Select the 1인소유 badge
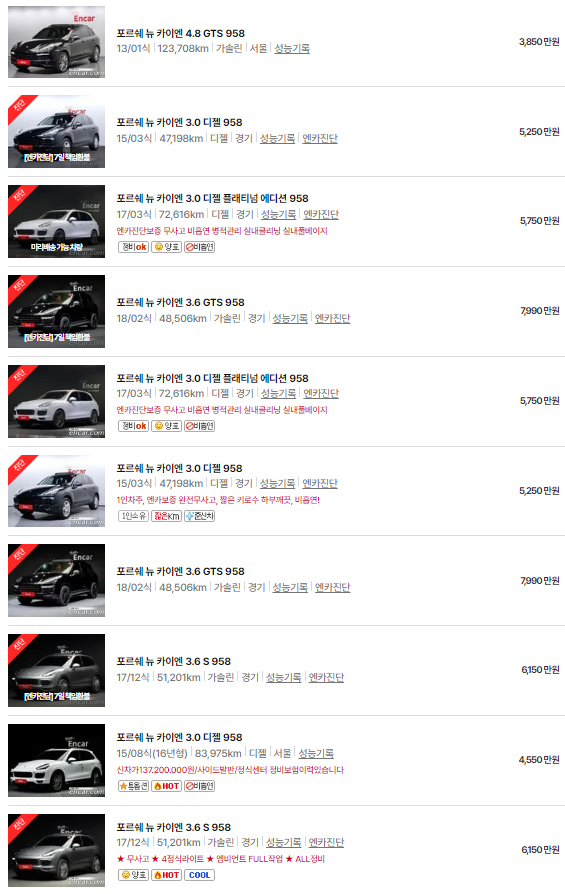The height and width of the screenshot is (894, 565). click(133, 516)
